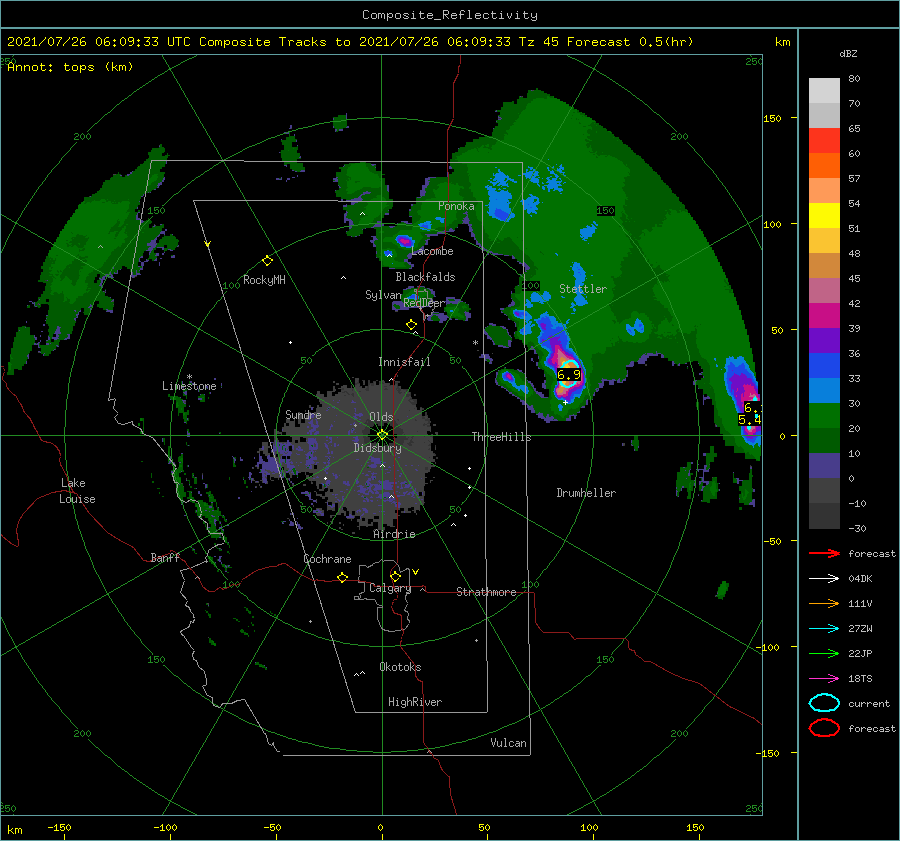Click the storm cell labeled 6.9

click(569, 374)
